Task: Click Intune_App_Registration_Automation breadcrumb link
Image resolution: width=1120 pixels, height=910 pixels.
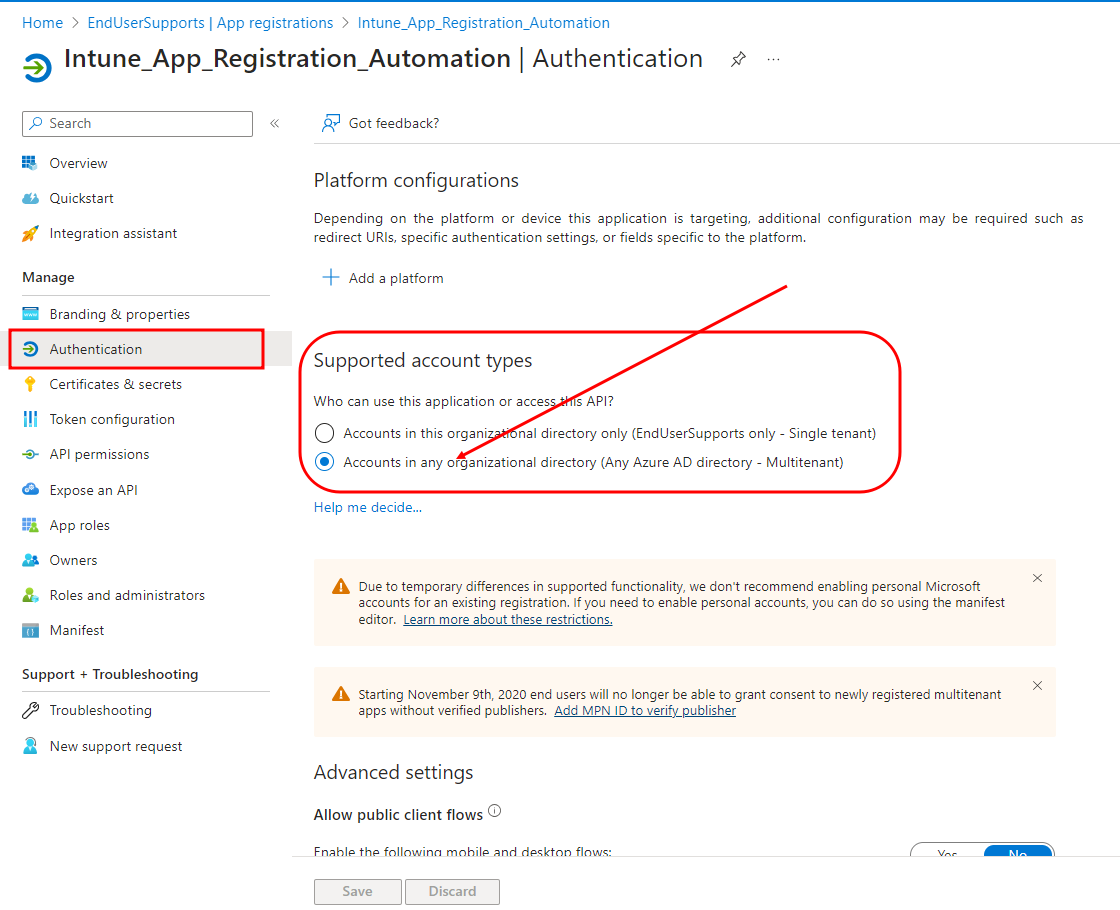Action: tap(484, 23)
